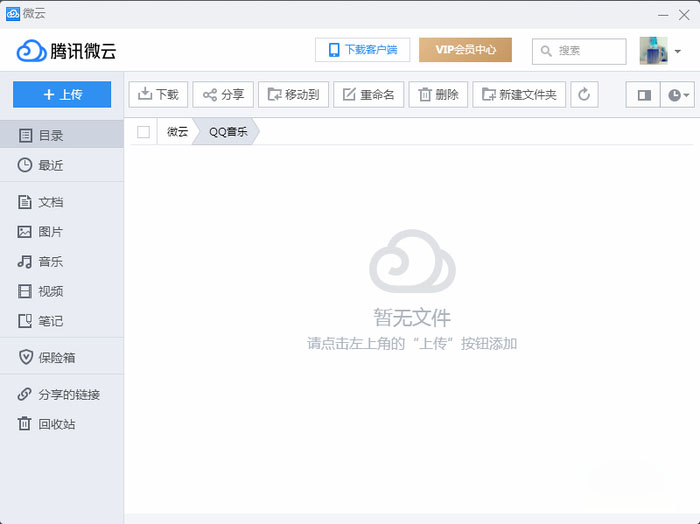
Task: Click the 重命名 rename button
Action: click(x=369, y=95)
